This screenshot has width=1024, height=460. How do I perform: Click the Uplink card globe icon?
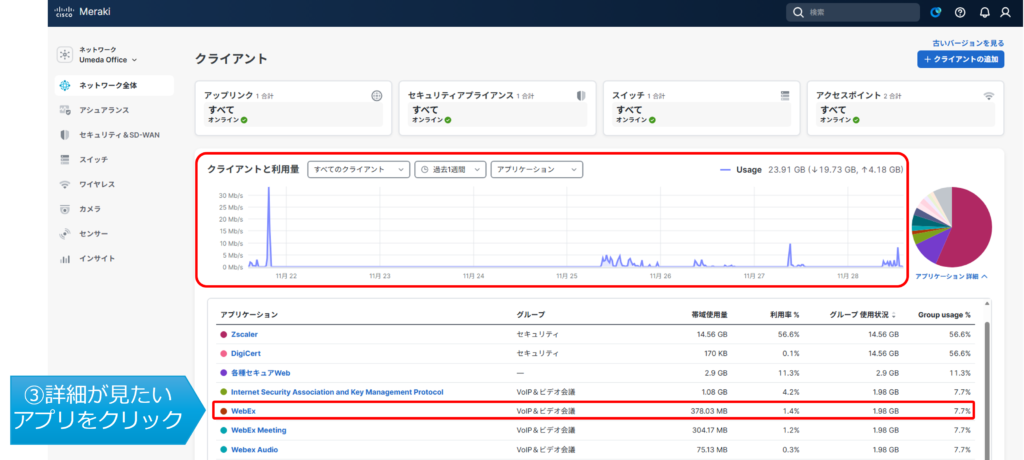coord(376,96)
